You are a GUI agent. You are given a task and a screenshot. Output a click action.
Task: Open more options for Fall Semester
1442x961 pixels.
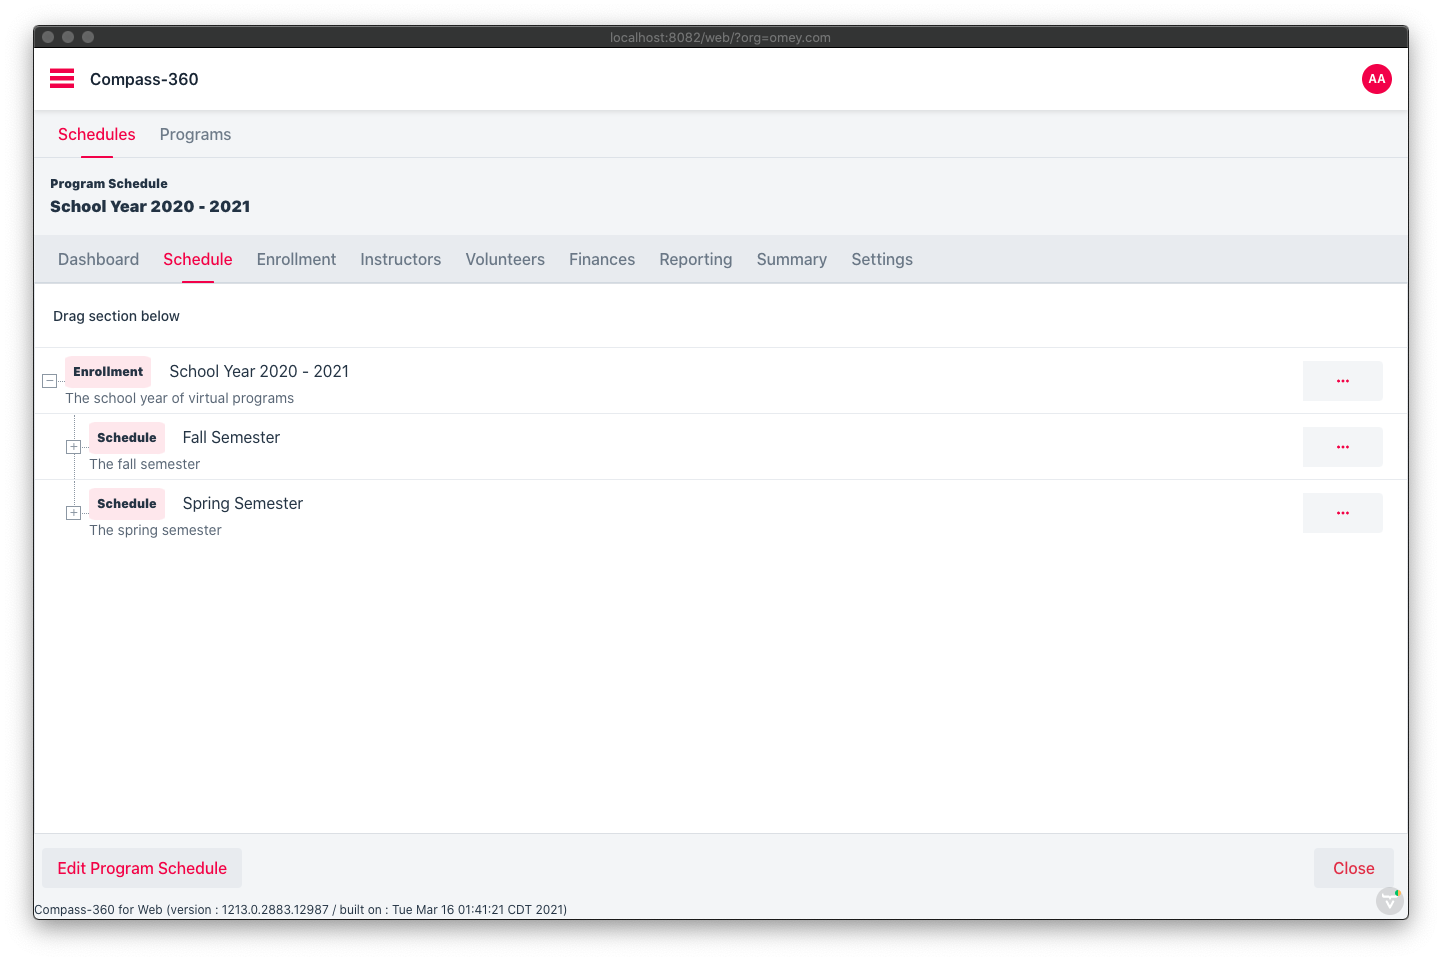(x=1342, y=447)
